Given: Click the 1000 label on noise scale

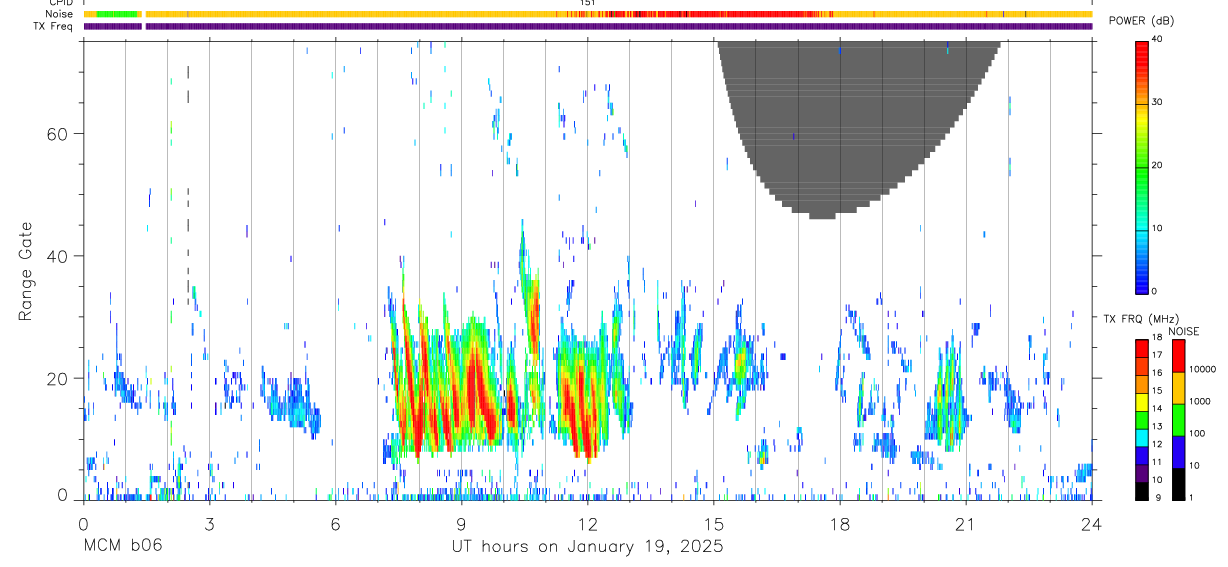Looking at the screenshot, I should coord(1200,401).
